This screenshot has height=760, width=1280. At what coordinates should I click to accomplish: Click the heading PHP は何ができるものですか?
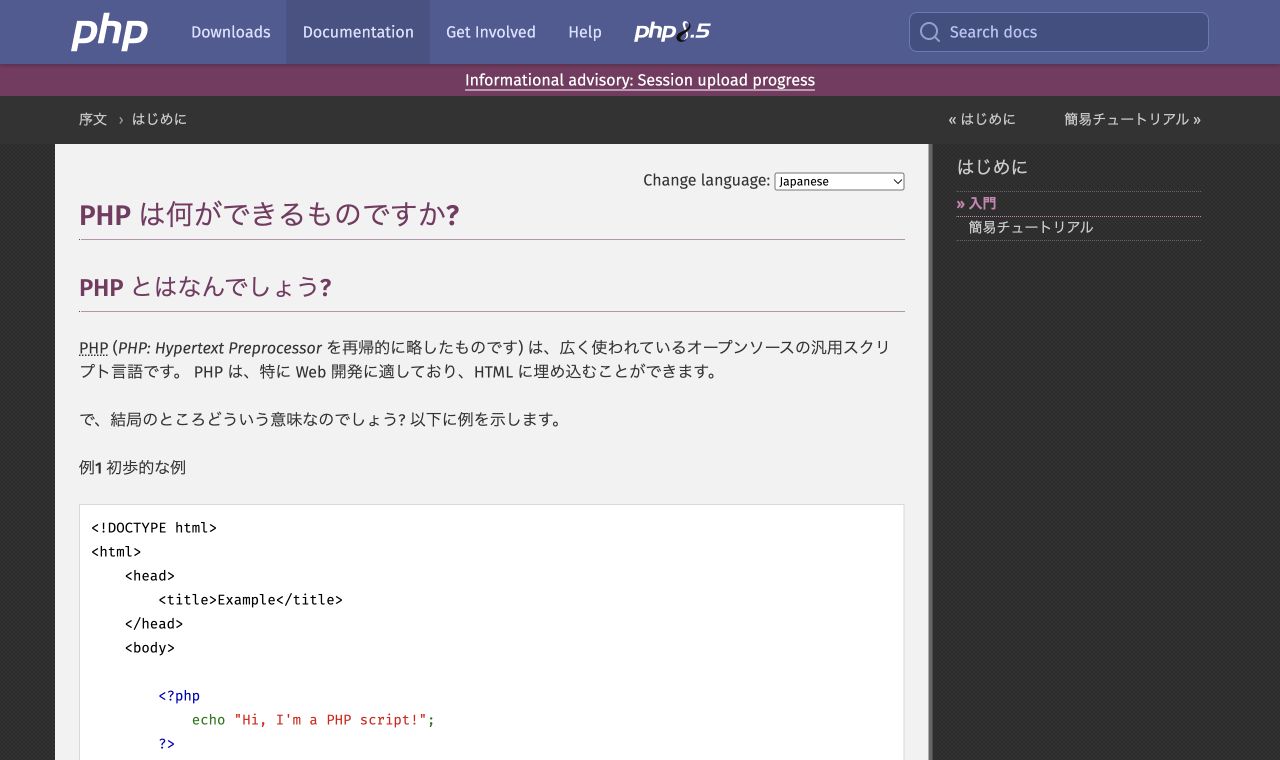pos(269,215)
